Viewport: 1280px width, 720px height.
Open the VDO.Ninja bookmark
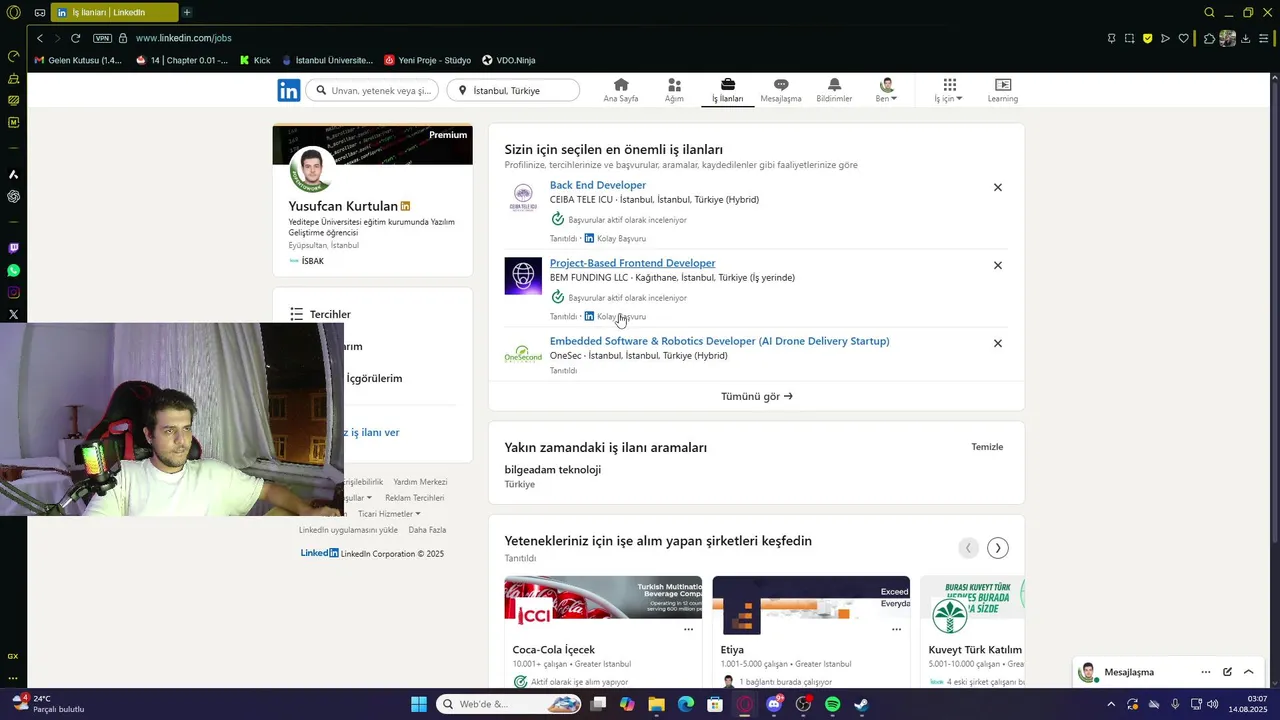tap(509, 60)
